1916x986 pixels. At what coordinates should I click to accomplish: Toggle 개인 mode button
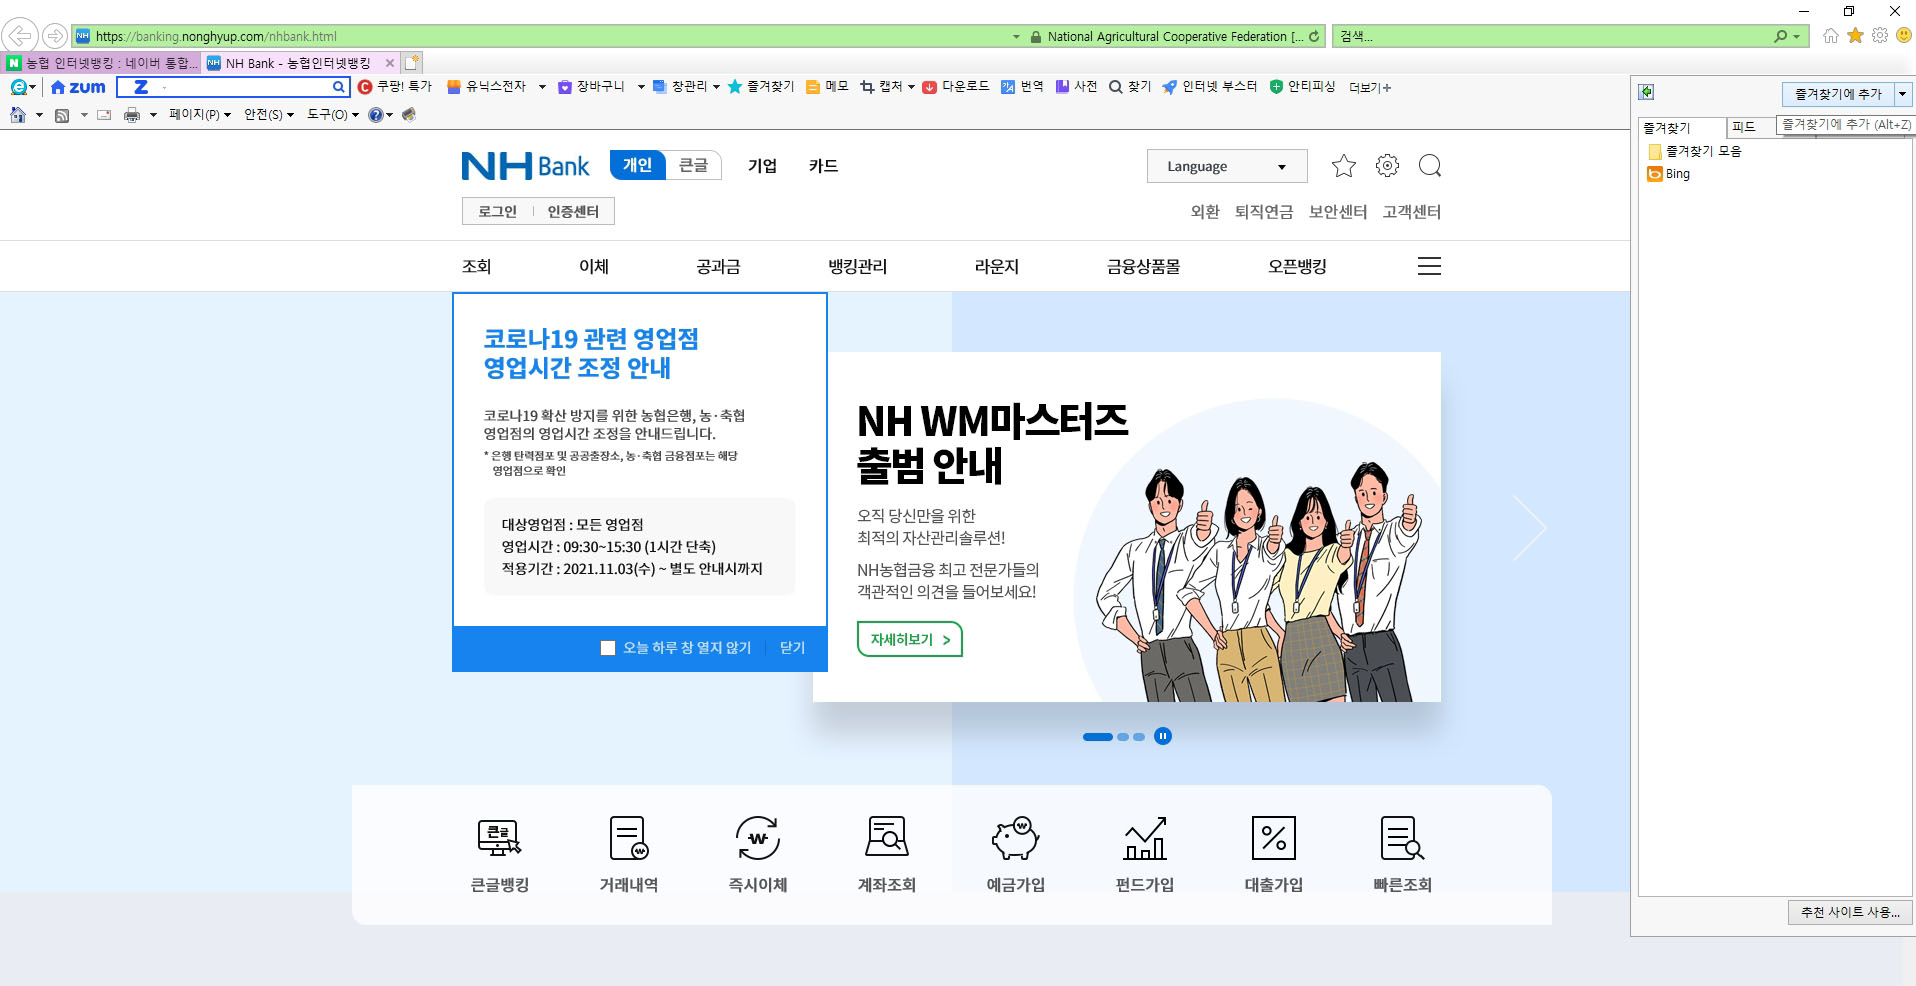point(638,165)
